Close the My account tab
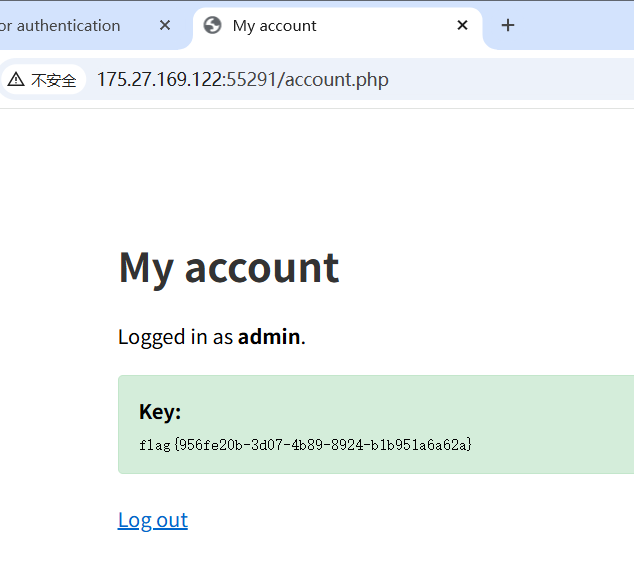 point(462,26)
